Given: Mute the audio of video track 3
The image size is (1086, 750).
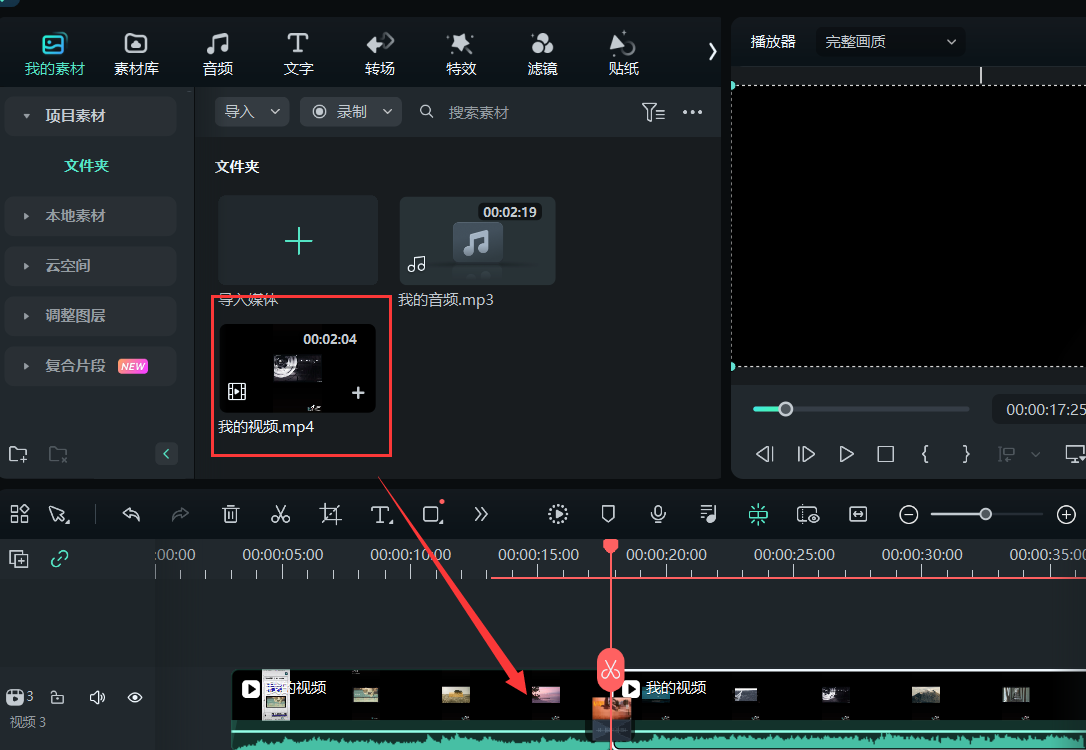Looking at the screenshot, I should [97, 697].
